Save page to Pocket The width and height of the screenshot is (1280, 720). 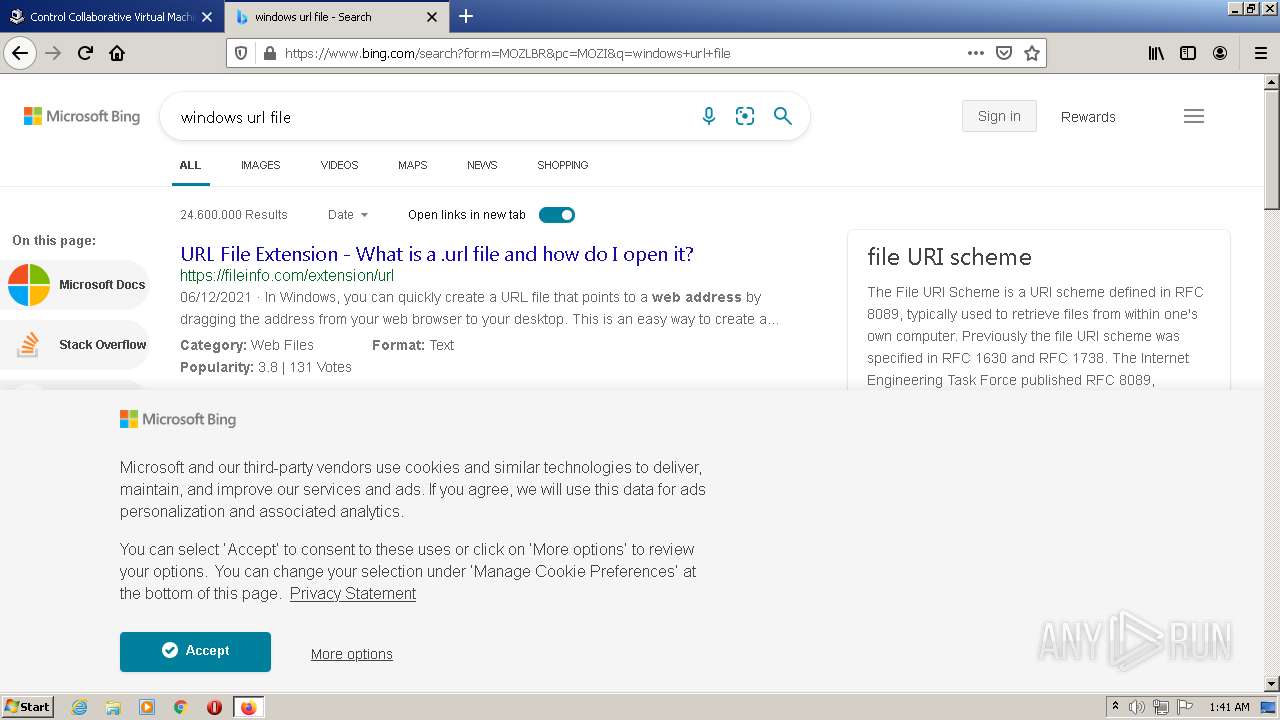coord(1004,53)
